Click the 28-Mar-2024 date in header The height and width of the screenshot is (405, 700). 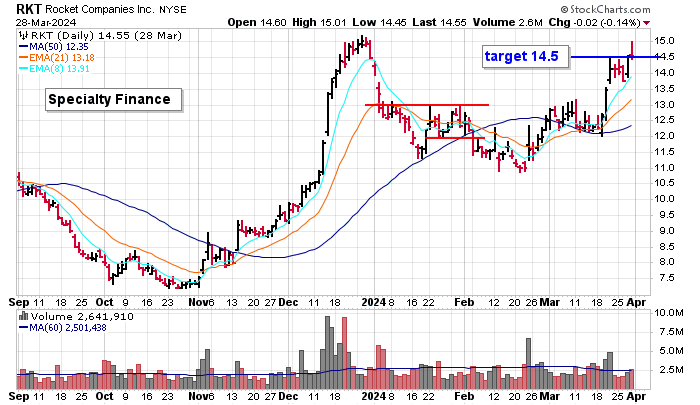point(46,23)
